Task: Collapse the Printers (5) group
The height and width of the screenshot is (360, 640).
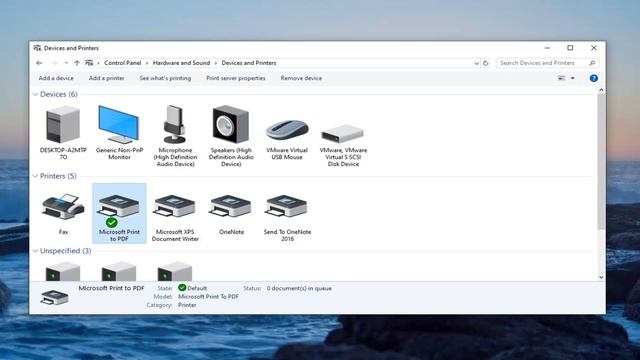Action: pyautogui.click(x=35, y=176)
